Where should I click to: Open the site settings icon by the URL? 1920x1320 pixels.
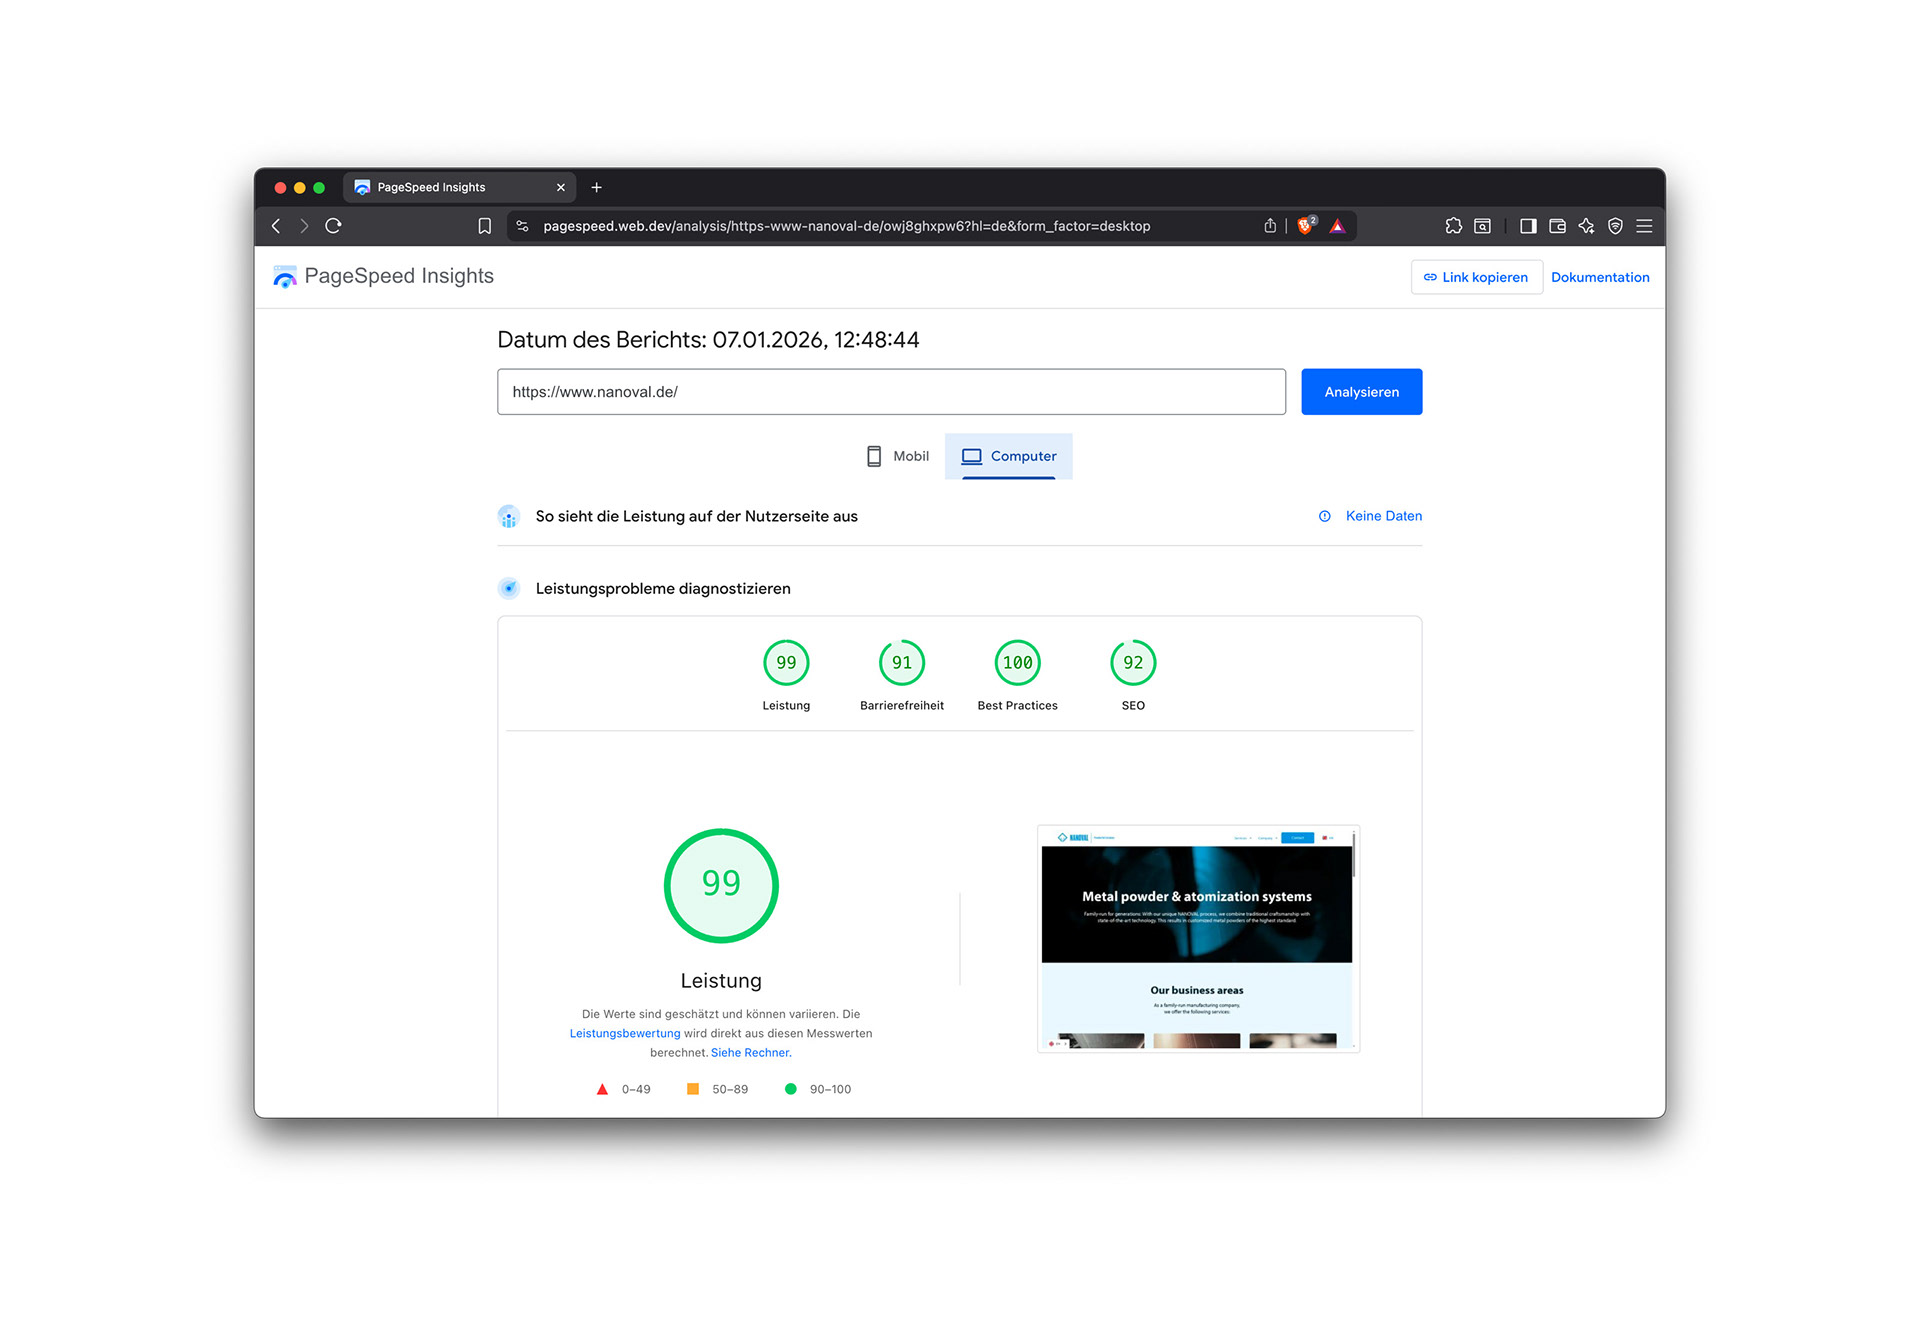(522, 226)
